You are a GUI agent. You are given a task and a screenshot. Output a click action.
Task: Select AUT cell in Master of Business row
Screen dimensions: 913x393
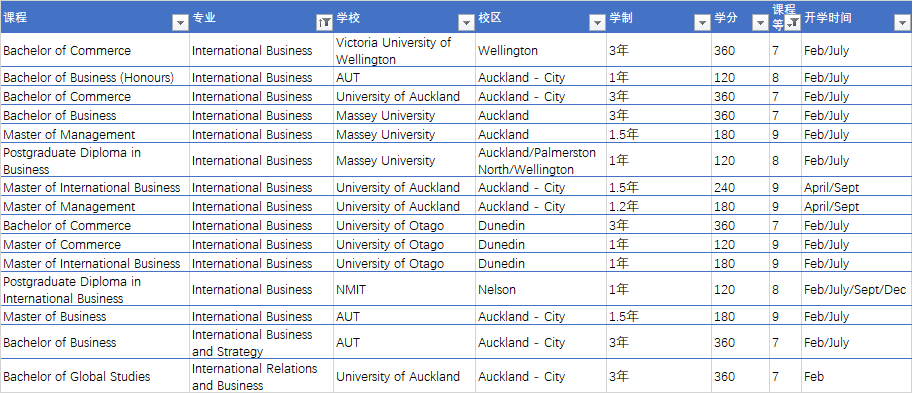click(404, 317)
